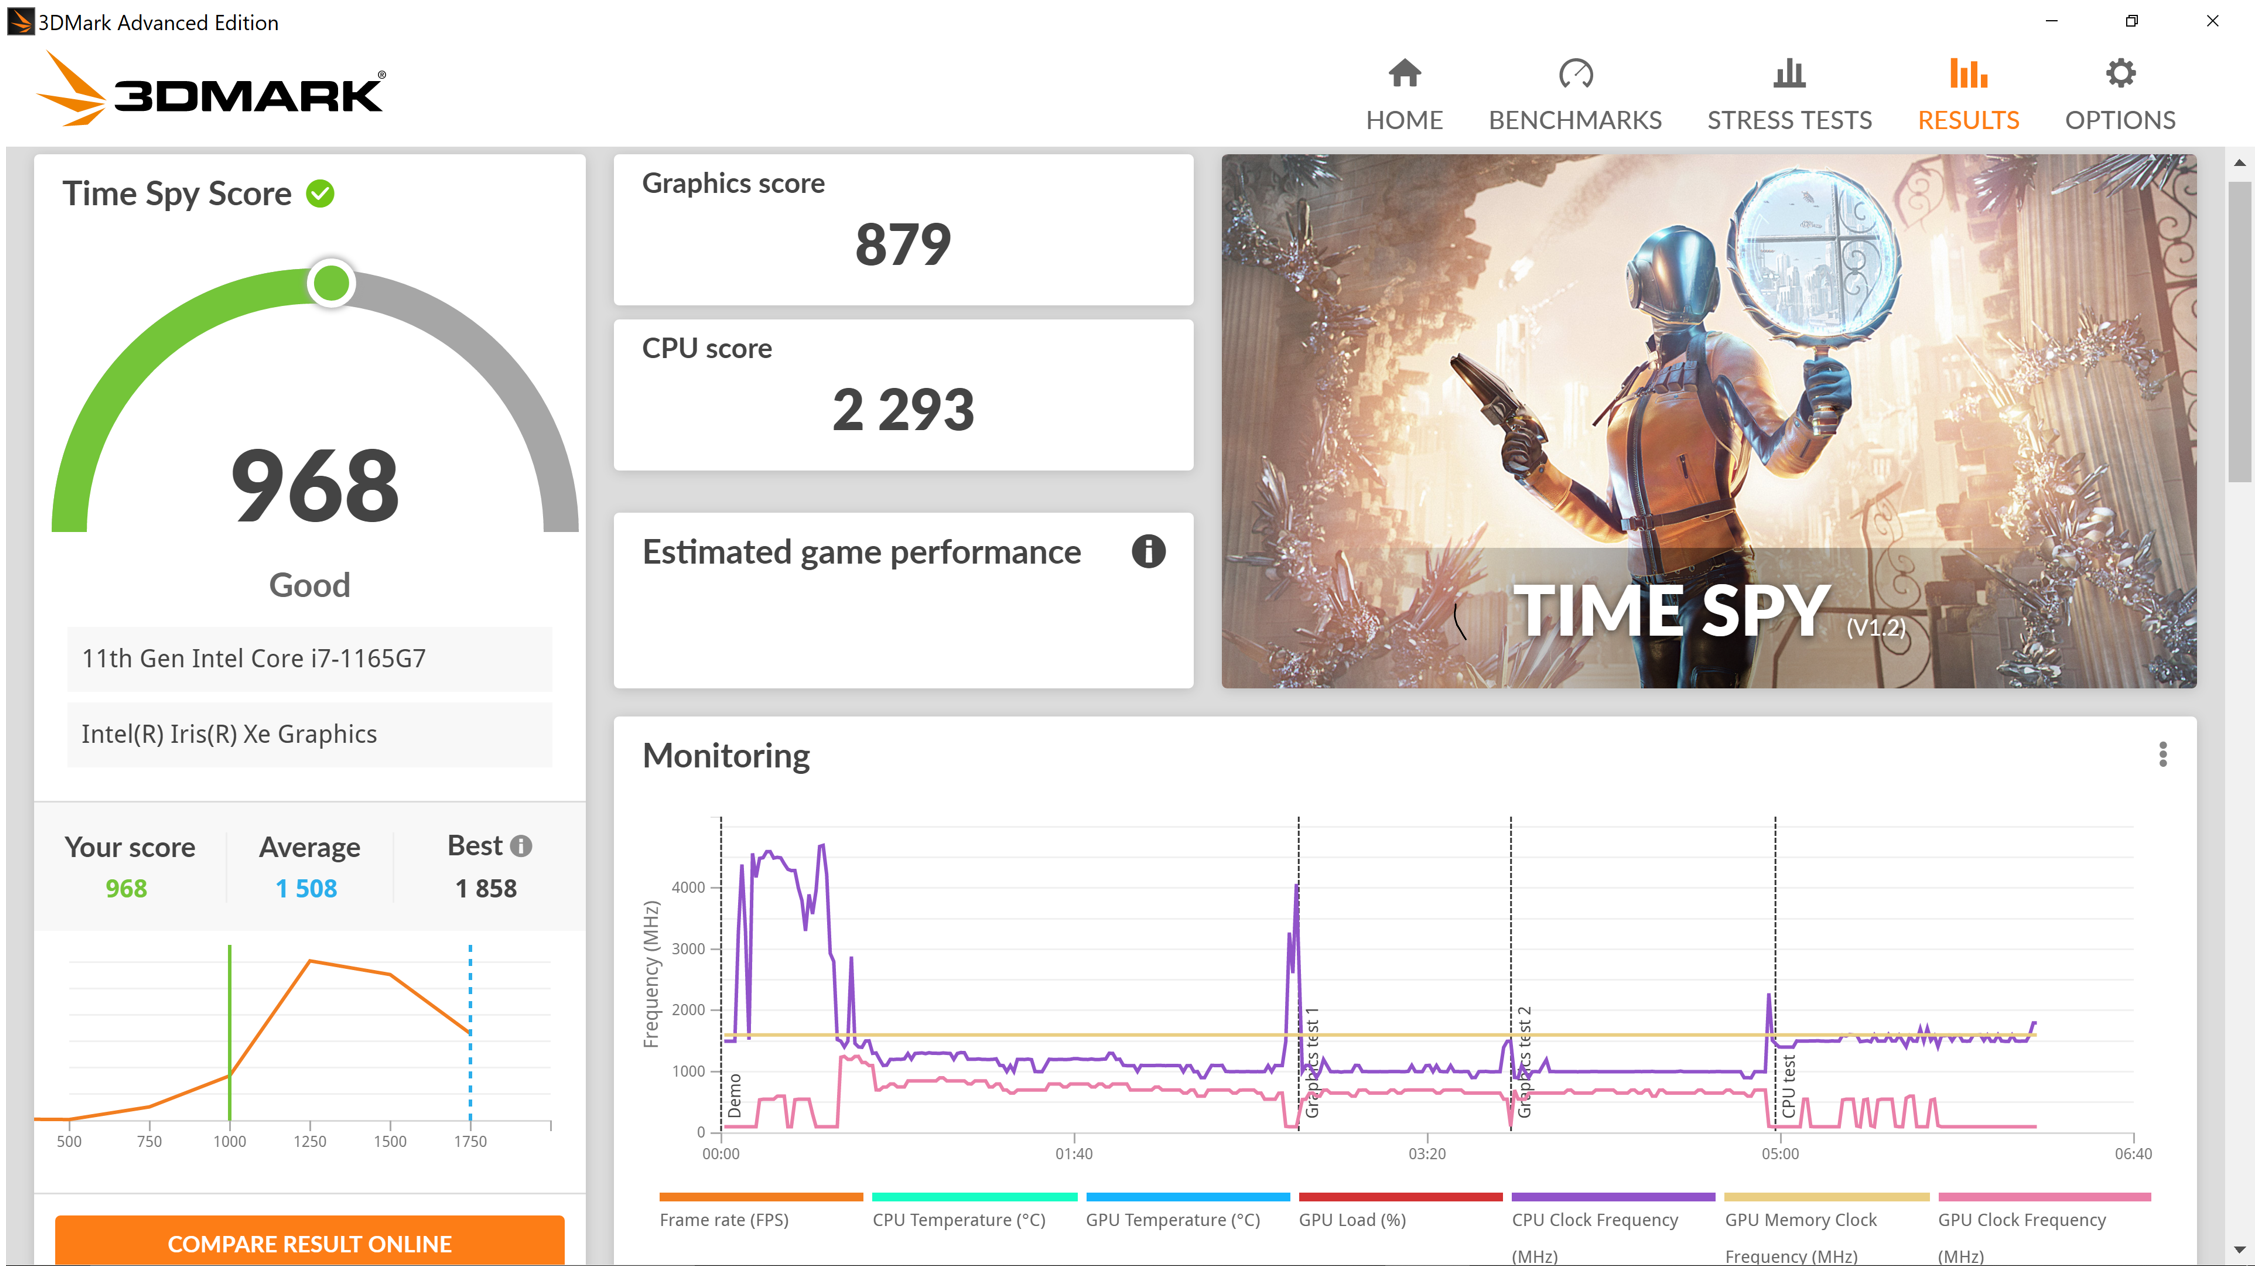Click the scrollbar down arrow
2260x1266 pixels.
pyautogui.click(x=2239, y=1250)
